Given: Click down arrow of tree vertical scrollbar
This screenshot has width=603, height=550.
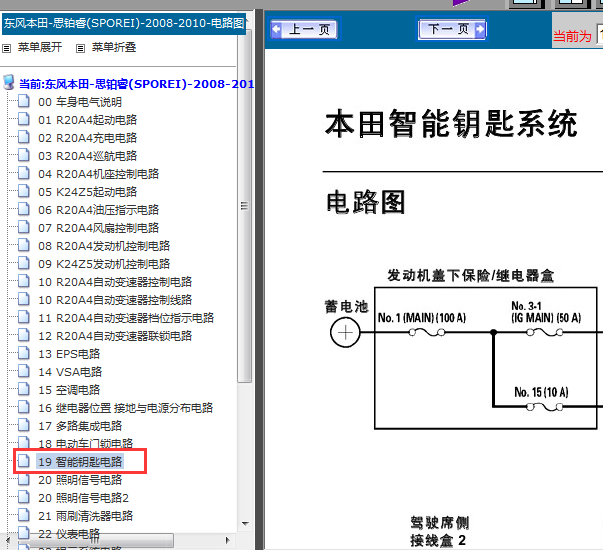Looking at the screenshot, I should [245, 524].
